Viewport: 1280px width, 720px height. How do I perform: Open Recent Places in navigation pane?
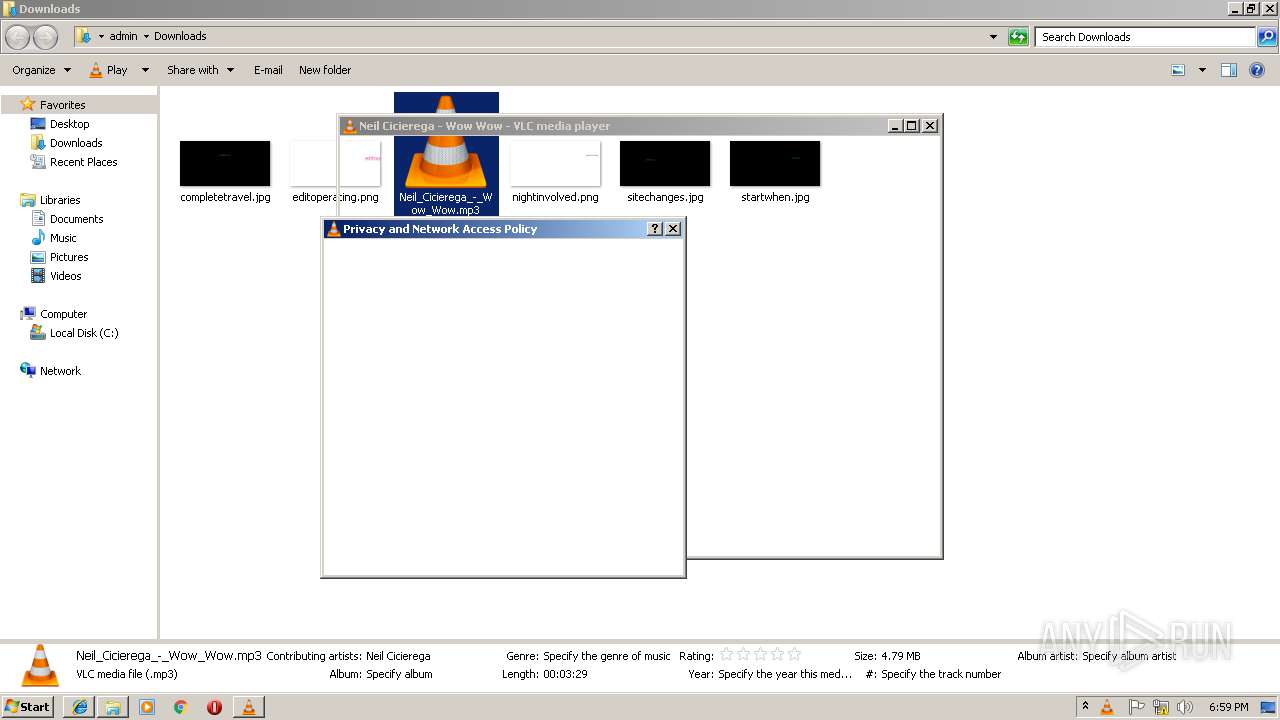pyautogui.click(x=83, y=162)
